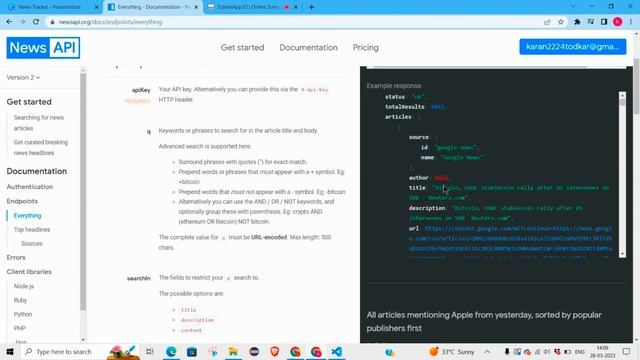This screenshot has width=640, height=360.
Task: Open Client libraries in sidebar
Action: coord(29,272)
